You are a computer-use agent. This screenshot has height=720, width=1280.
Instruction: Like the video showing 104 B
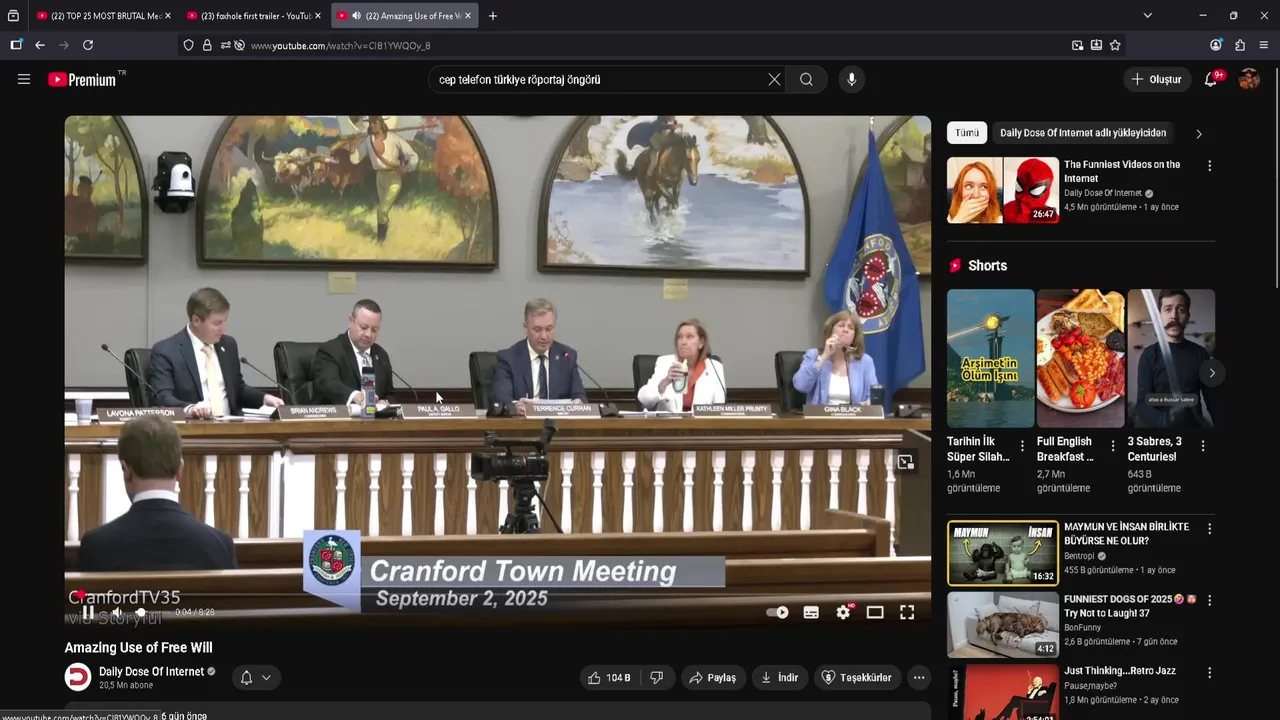pos(610,677)
